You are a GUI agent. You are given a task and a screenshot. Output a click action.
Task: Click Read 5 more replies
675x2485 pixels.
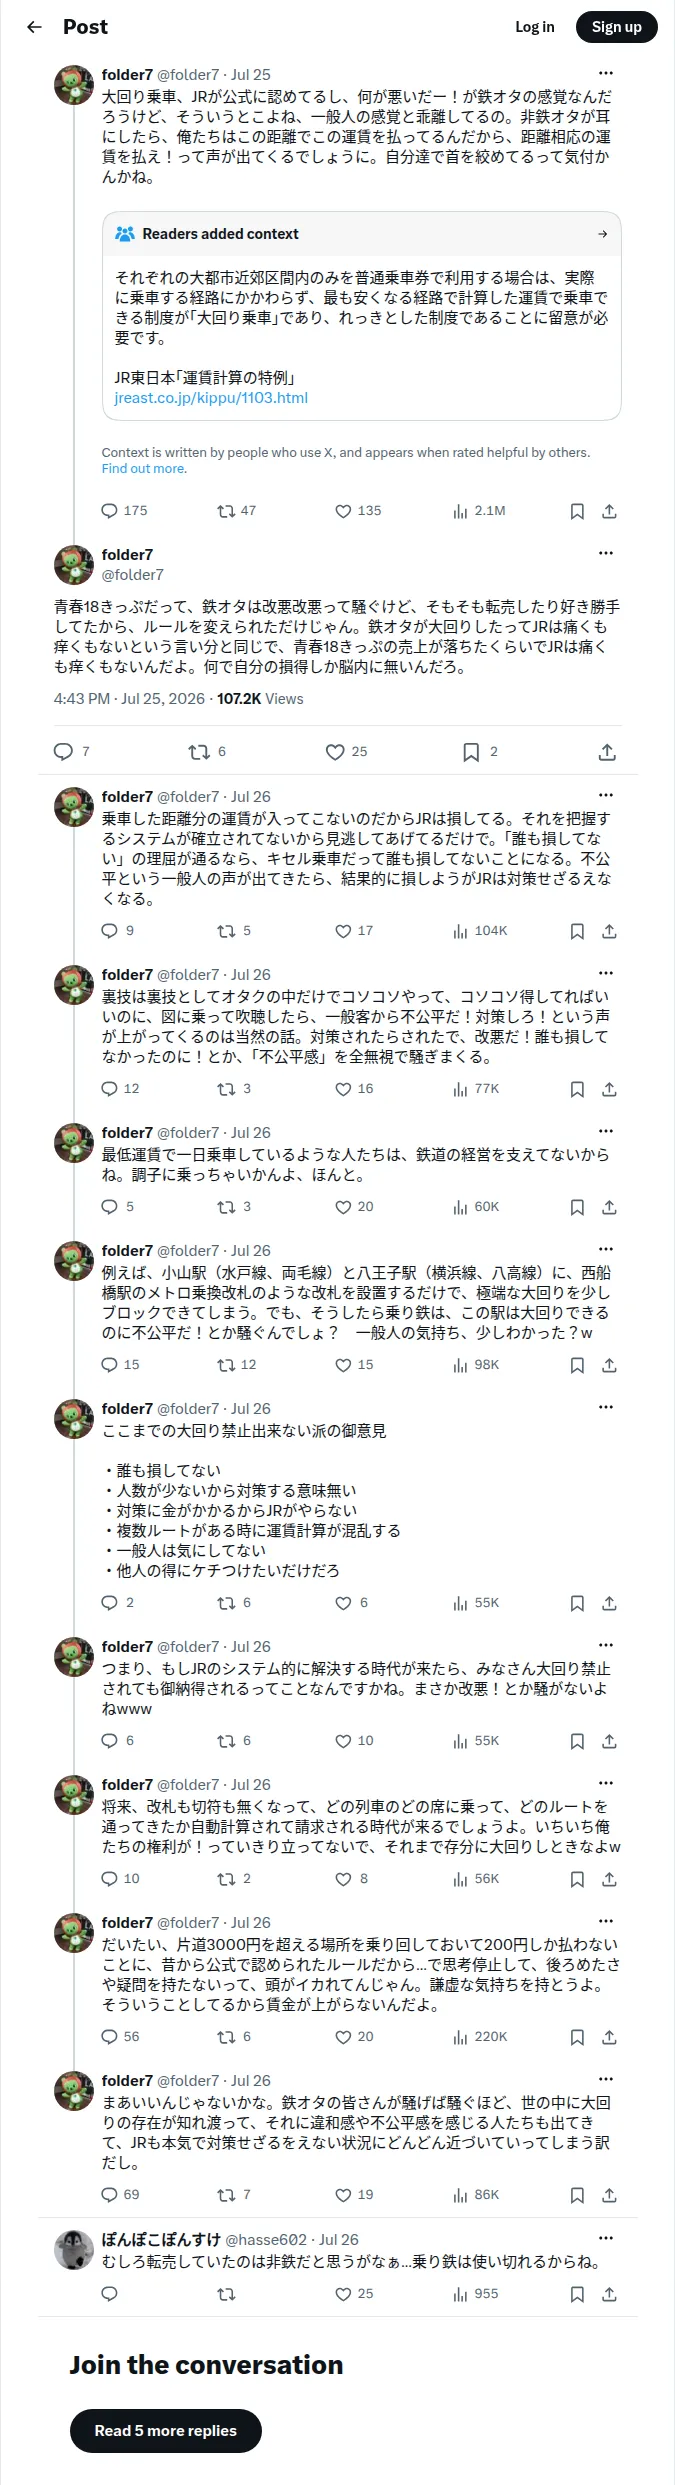[166, 2431]
